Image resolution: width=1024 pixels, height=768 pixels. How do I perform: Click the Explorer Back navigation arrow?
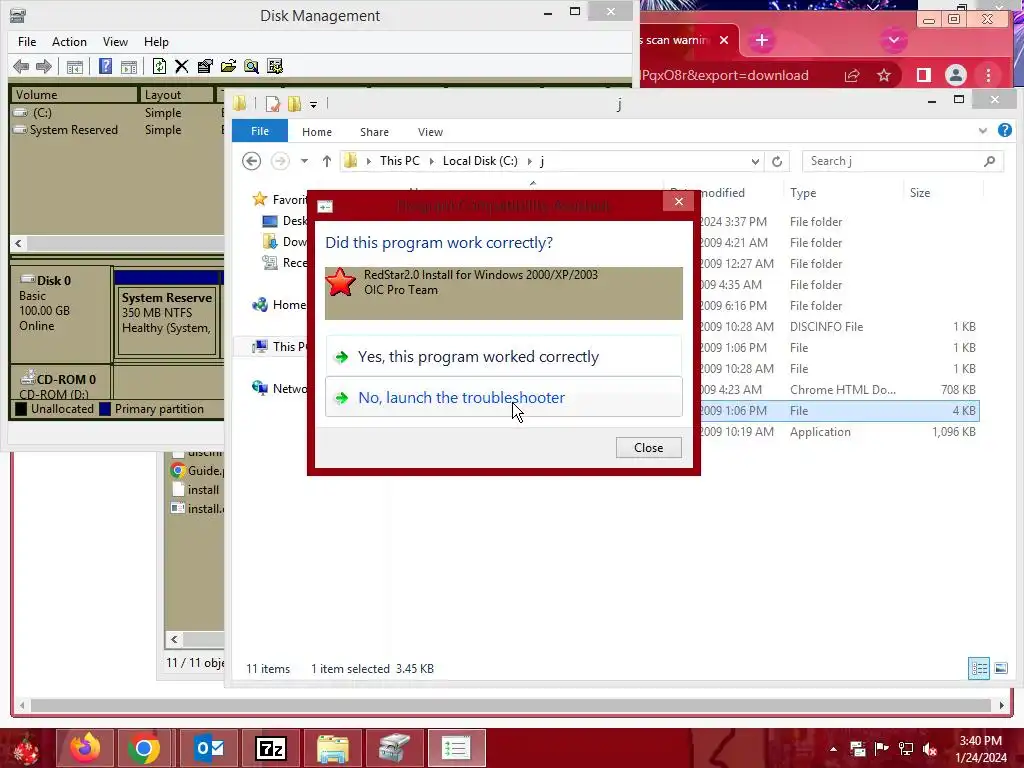[x=251, y=161]
